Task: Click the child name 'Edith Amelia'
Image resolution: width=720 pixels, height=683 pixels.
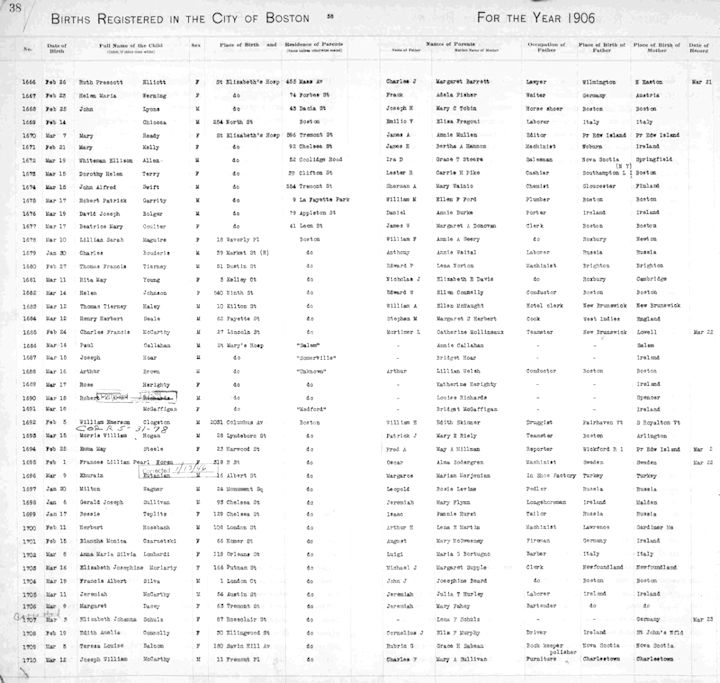Action: 99,633
